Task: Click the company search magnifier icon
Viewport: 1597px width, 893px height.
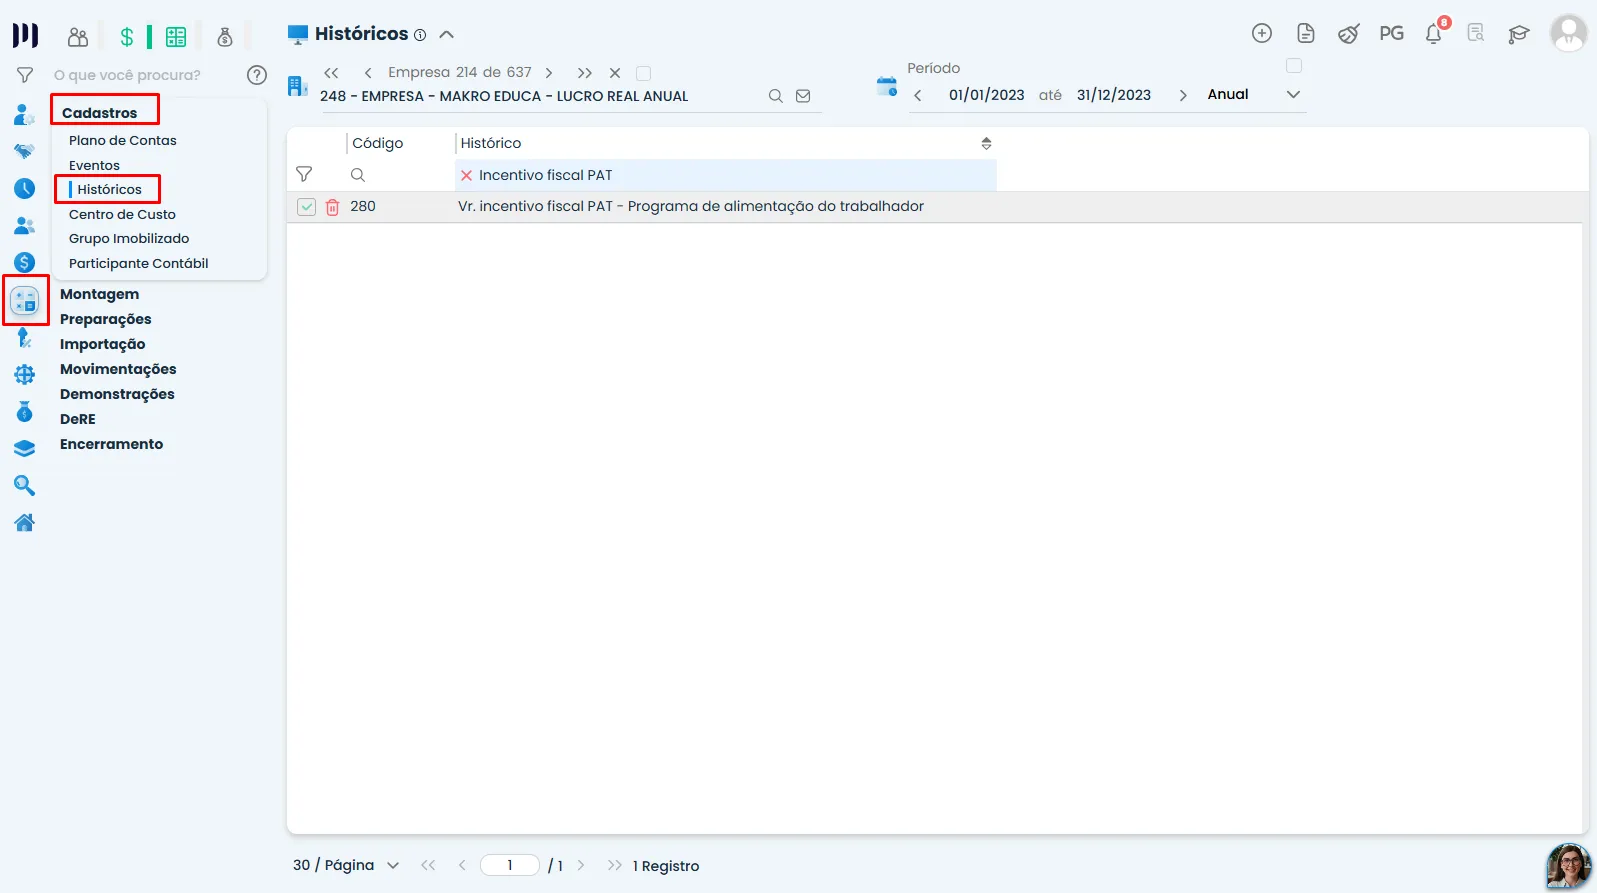Action: 775,96
